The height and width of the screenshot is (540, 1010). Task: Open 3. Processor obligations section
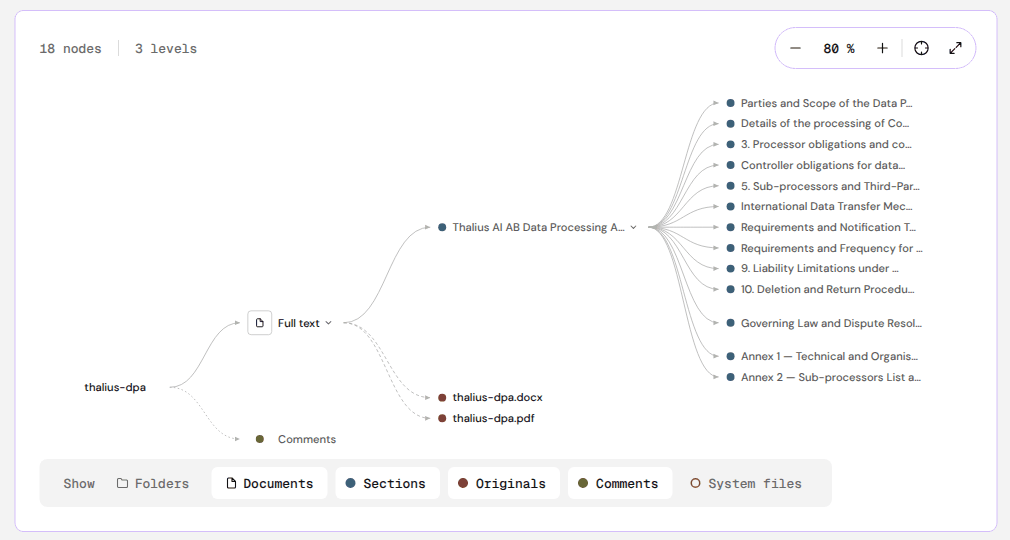pos(826,144)
